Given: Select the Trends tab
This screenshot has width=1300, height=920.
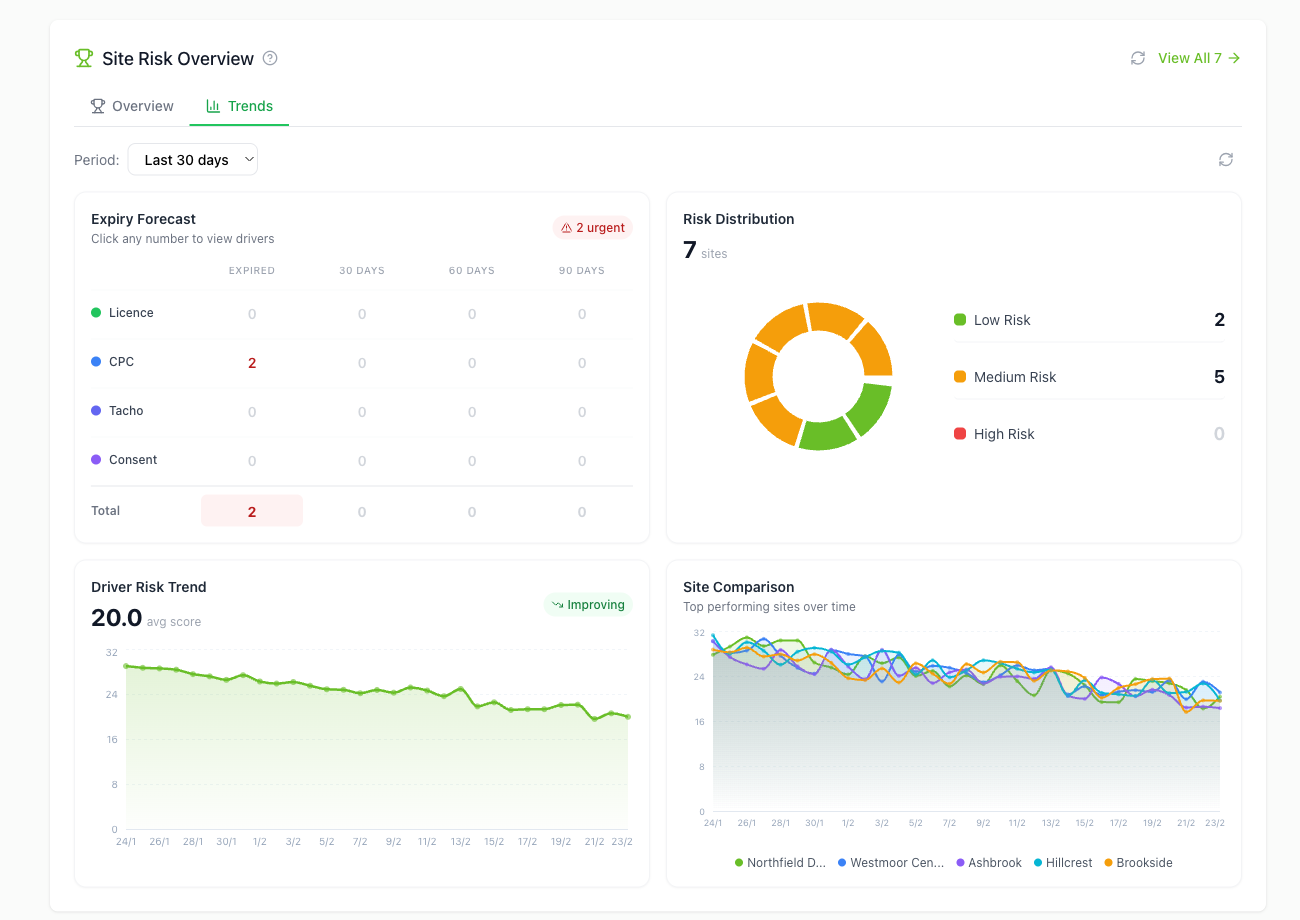Looking at the screenshot, I should [239, 105].
